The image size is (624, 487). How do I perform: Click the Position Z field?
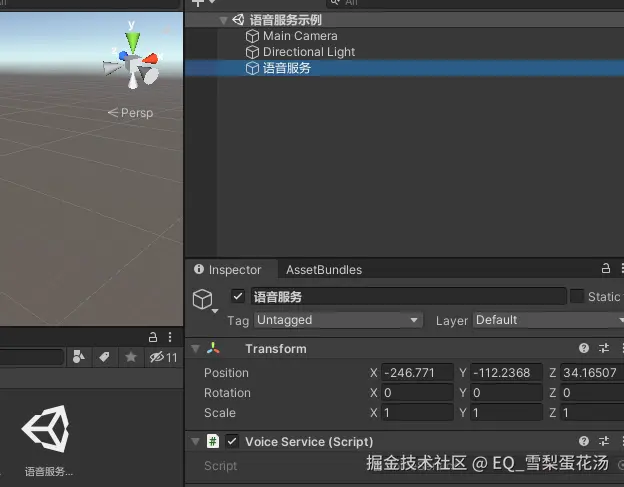592,373
